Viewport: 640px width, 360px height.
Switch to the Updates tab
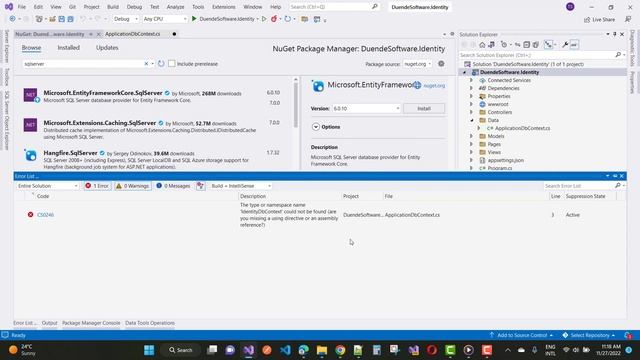click(107, 48)
